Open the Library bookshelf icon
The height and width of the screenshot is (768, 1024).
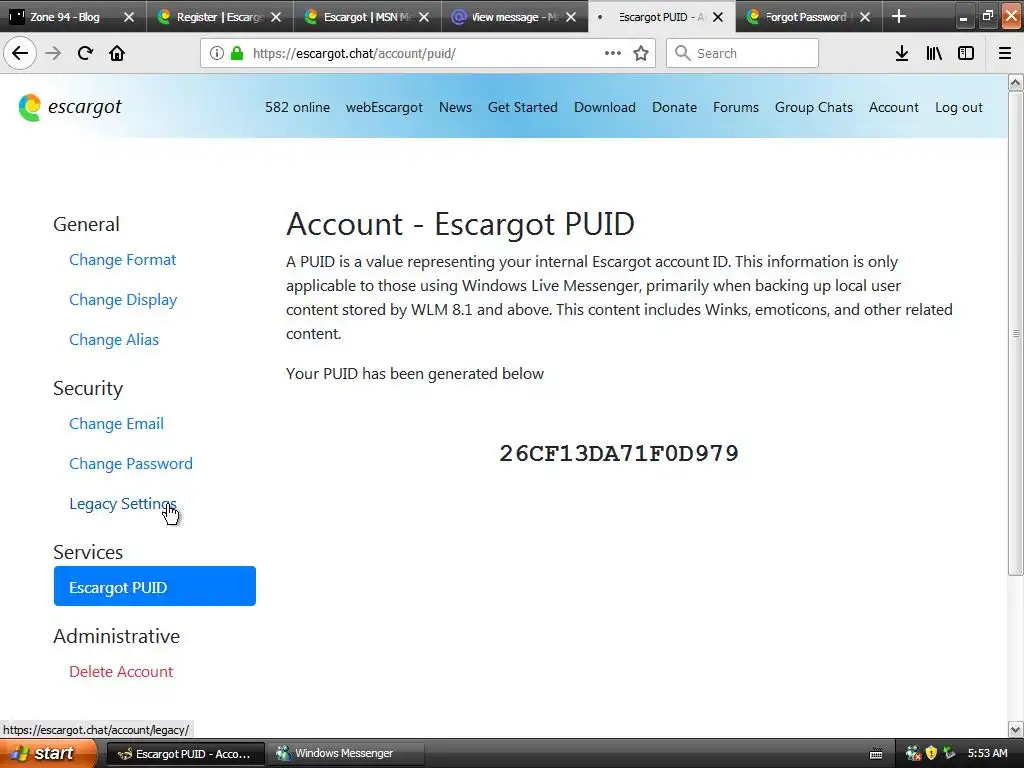934,53
